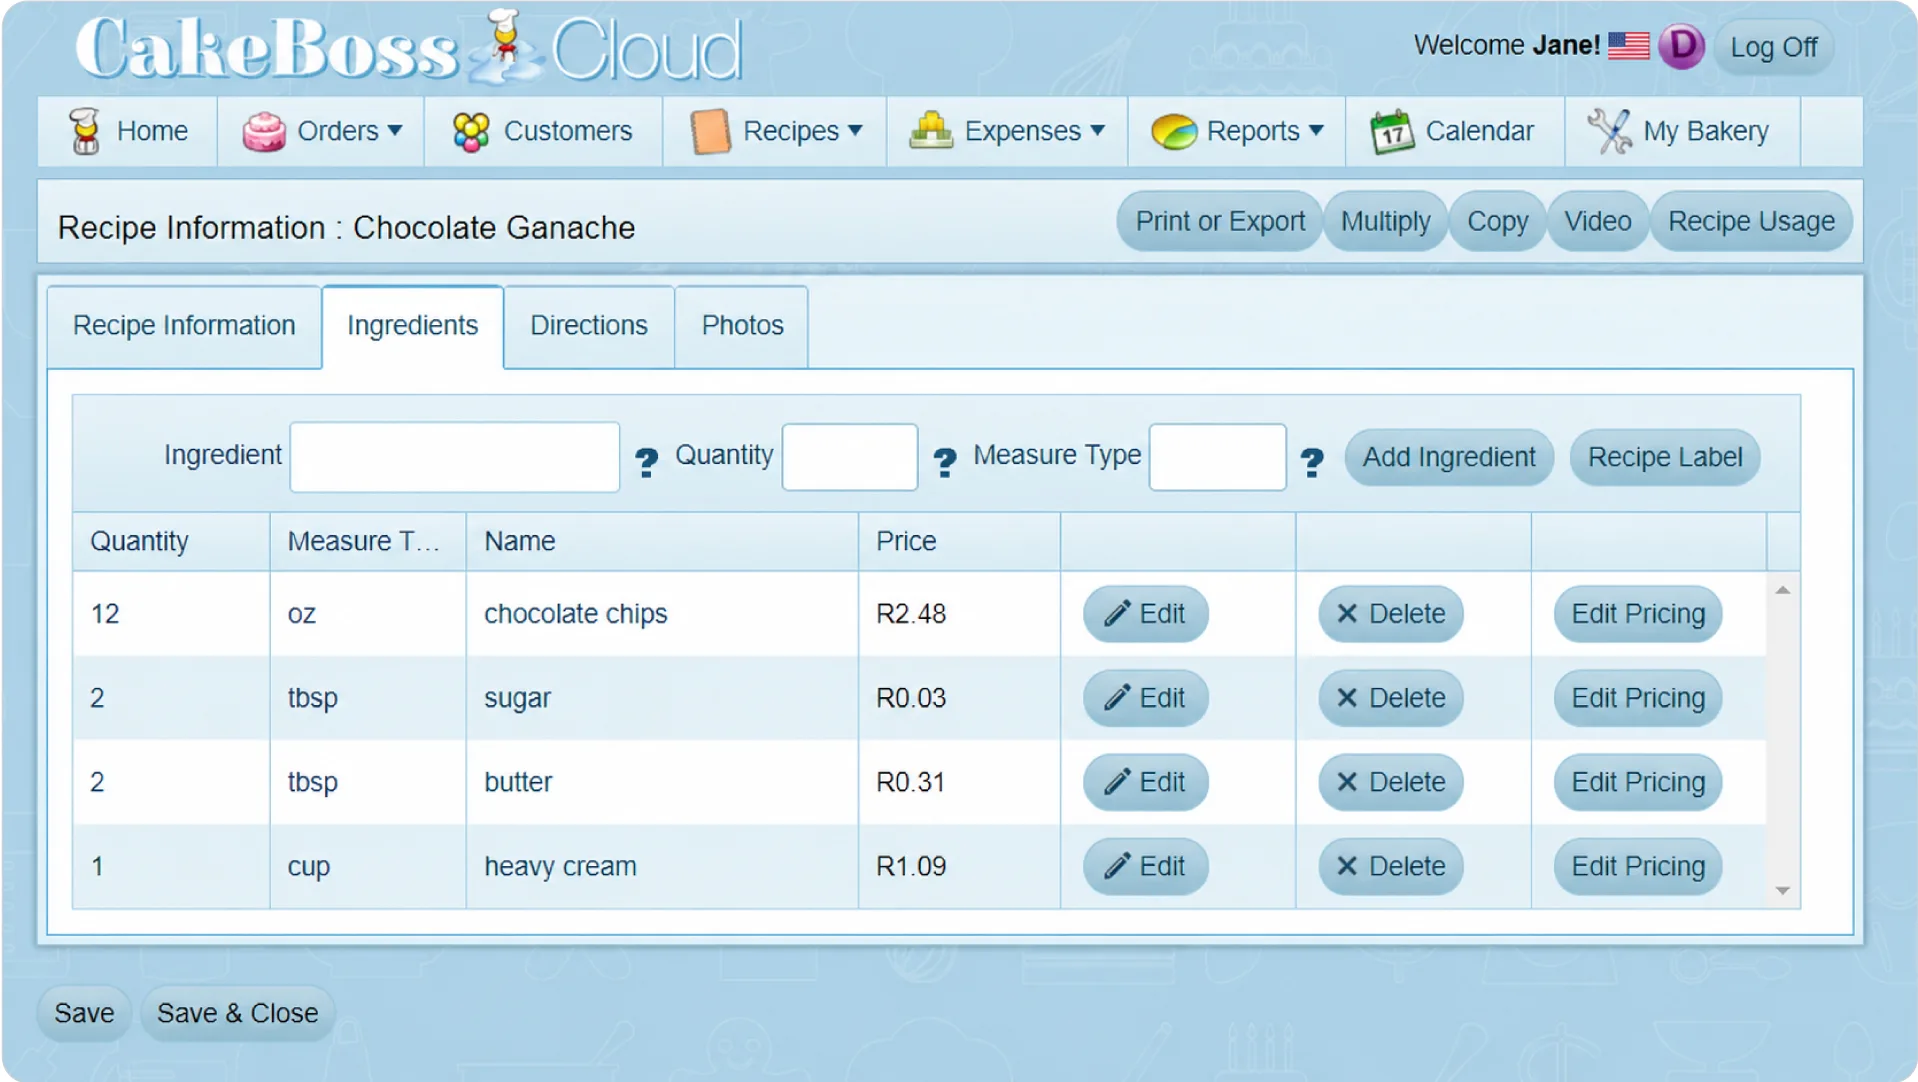The height and width of the screenshot is (1082, 1918).
Task: Switch to the Photos tab
Action: pyautogui.click(x=742, y=326)
